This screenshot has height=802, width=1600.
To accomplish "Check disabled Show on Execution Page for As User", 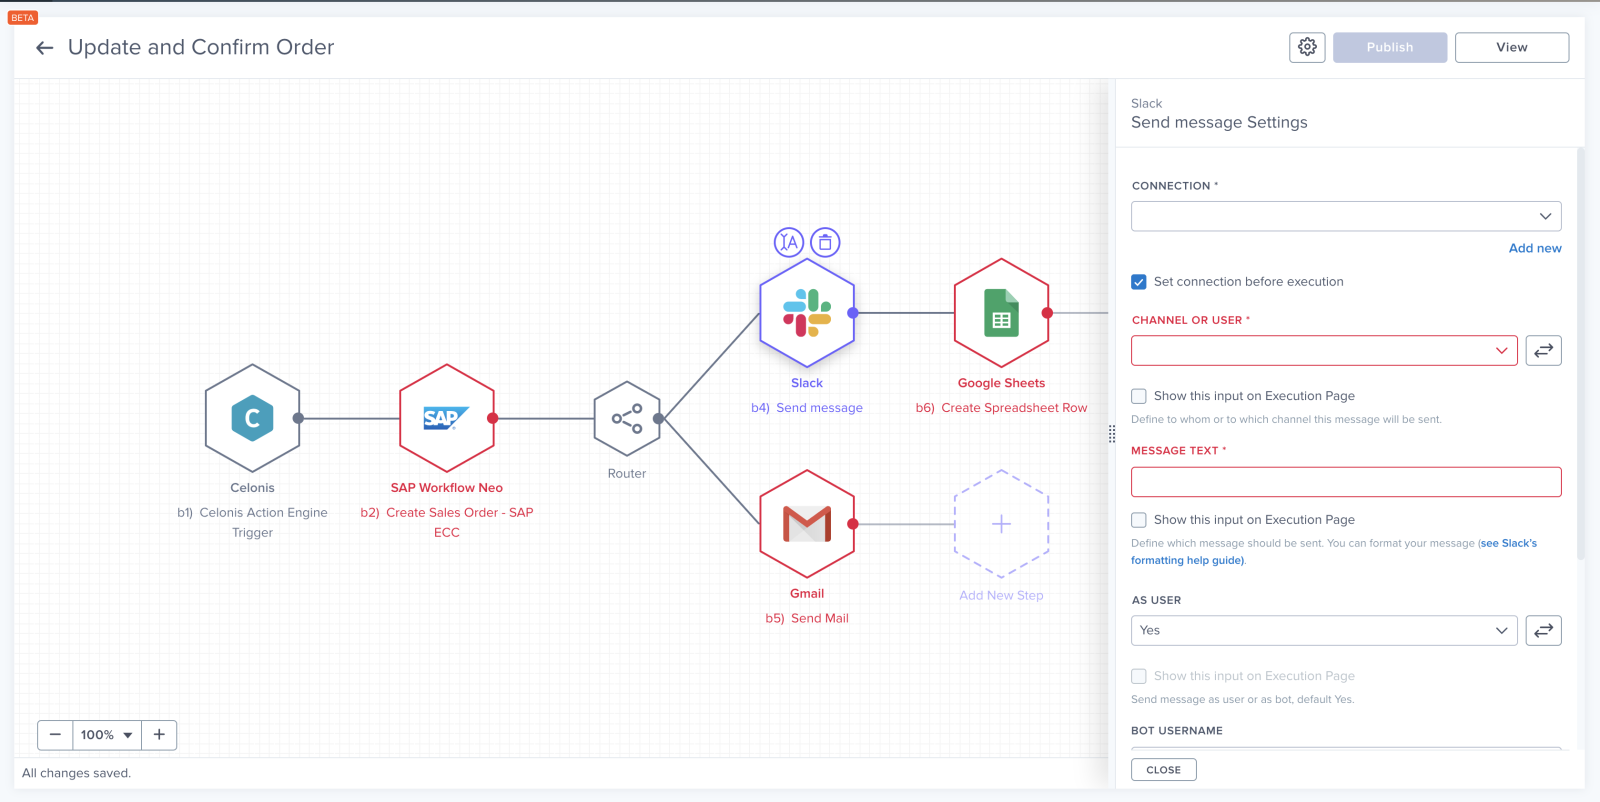I will 1139,676.
